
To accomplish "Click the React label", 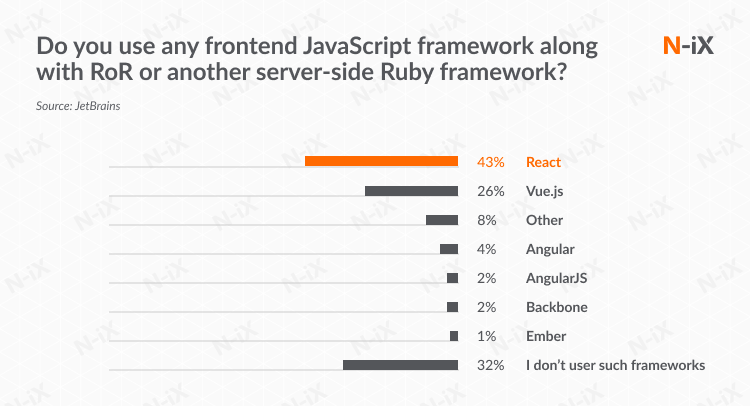I will point(544,162).
